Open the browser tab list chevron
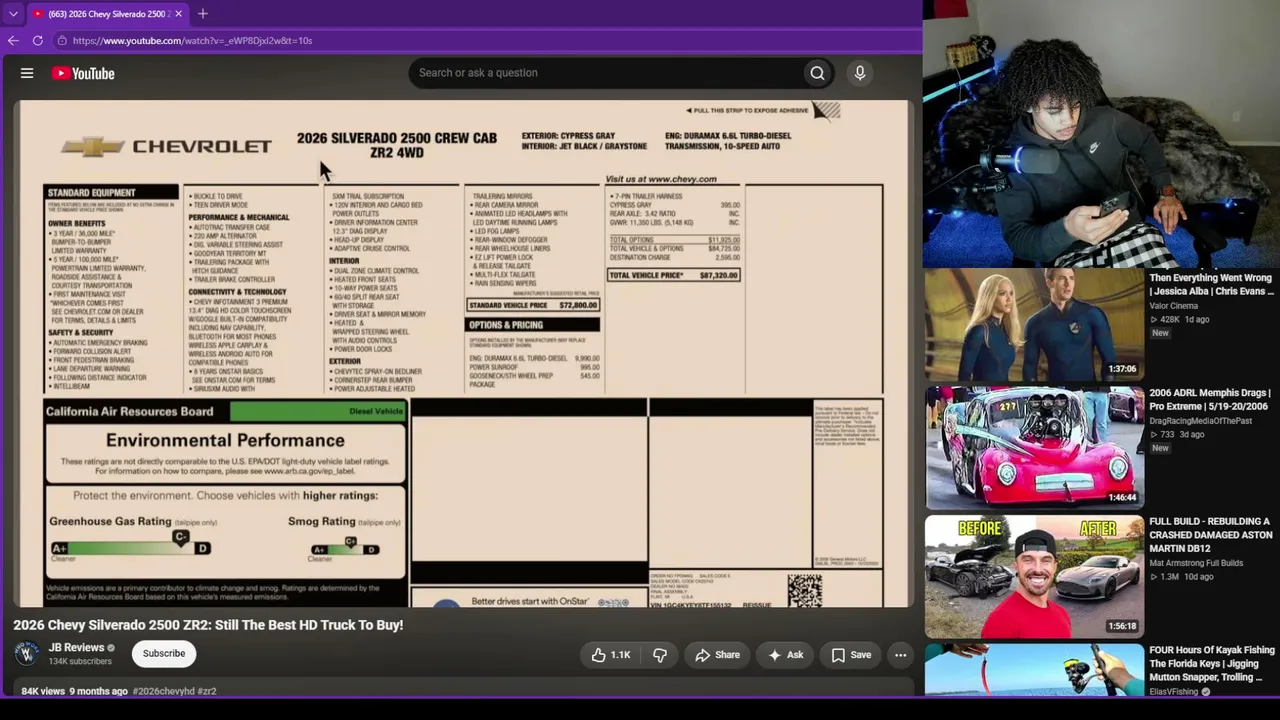1280x720 pixels. (x=13, y=14)
